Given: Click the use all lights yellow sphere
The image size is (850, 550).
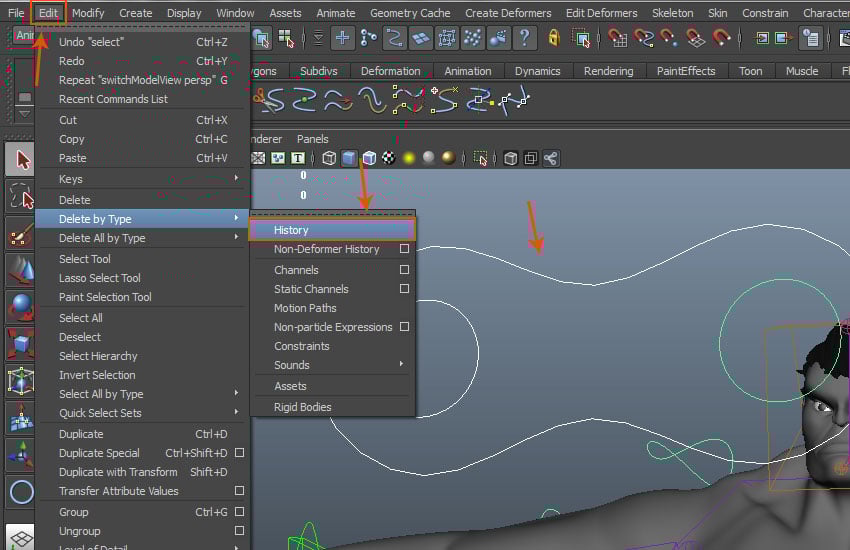Looking at the screenshot, I should [409, 158].
